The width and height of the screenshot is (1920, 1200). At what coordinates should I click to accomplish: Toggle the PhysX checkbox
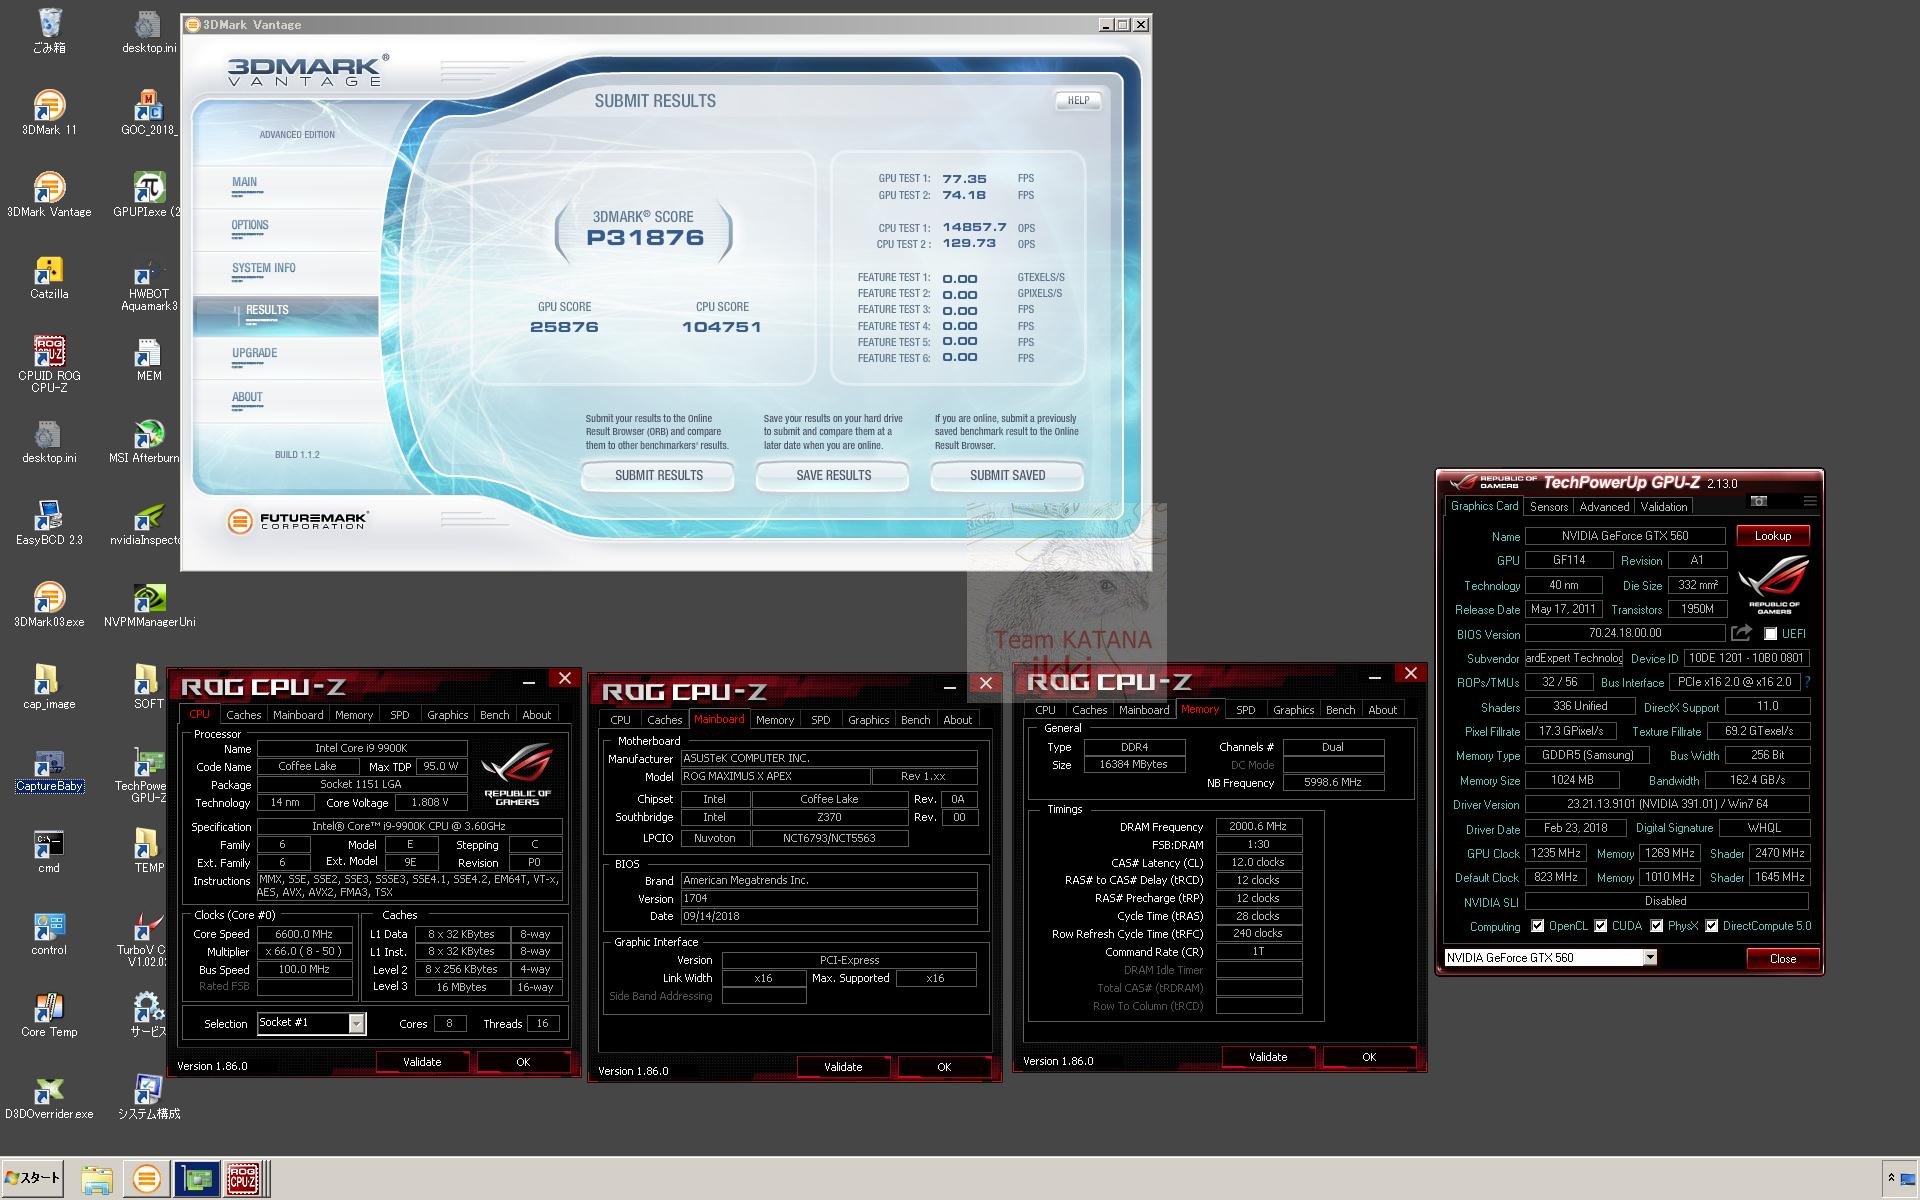(1656, 926)
